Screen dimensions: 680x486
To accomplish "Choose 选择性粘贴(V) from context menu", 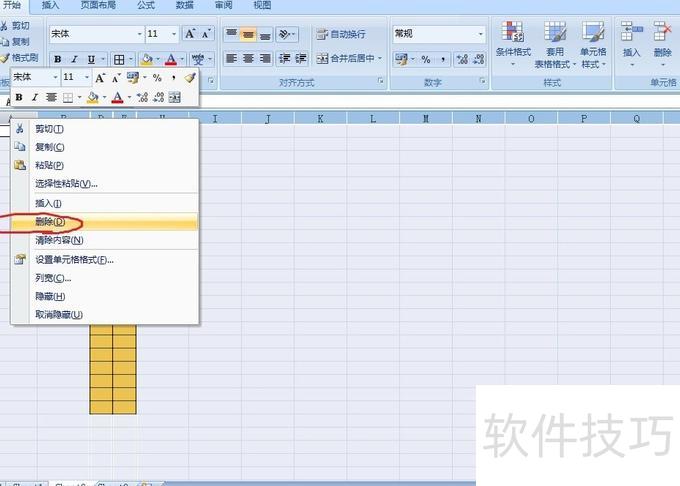I will coord(105,184).
